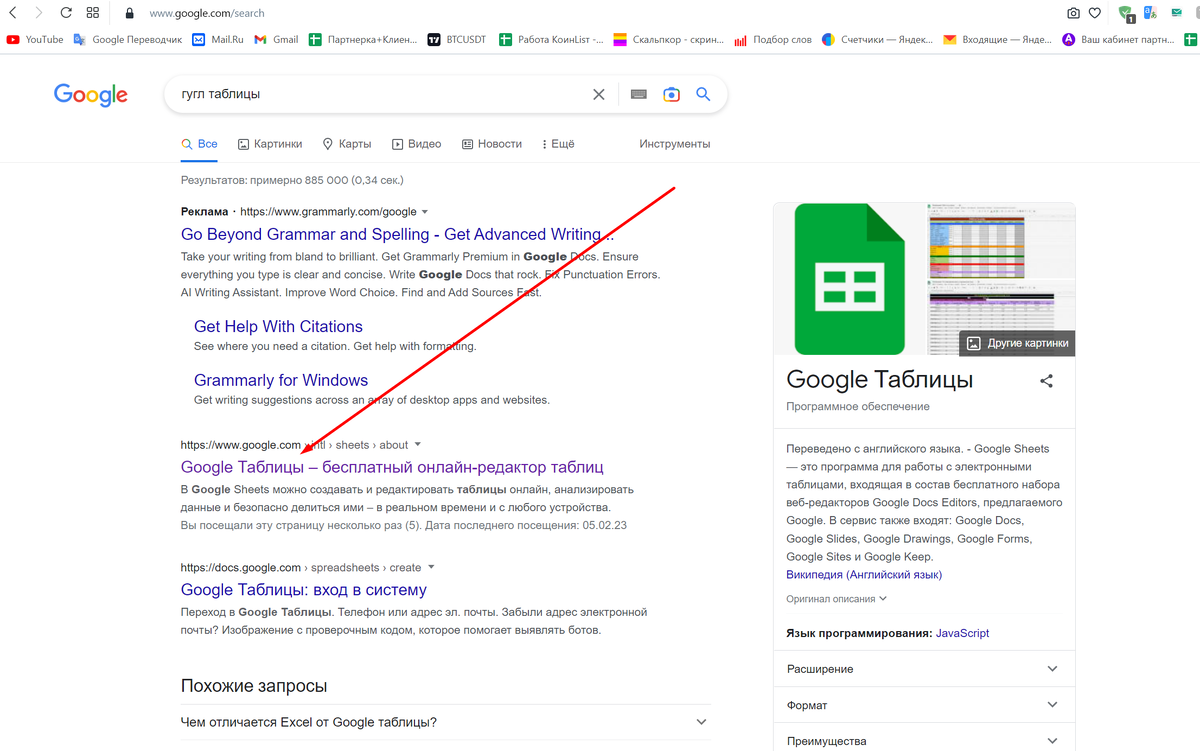Expand Чем отличается Excel от Google таблицы
The height and width of the screenshot is (751, 1200).
[446, 722]
